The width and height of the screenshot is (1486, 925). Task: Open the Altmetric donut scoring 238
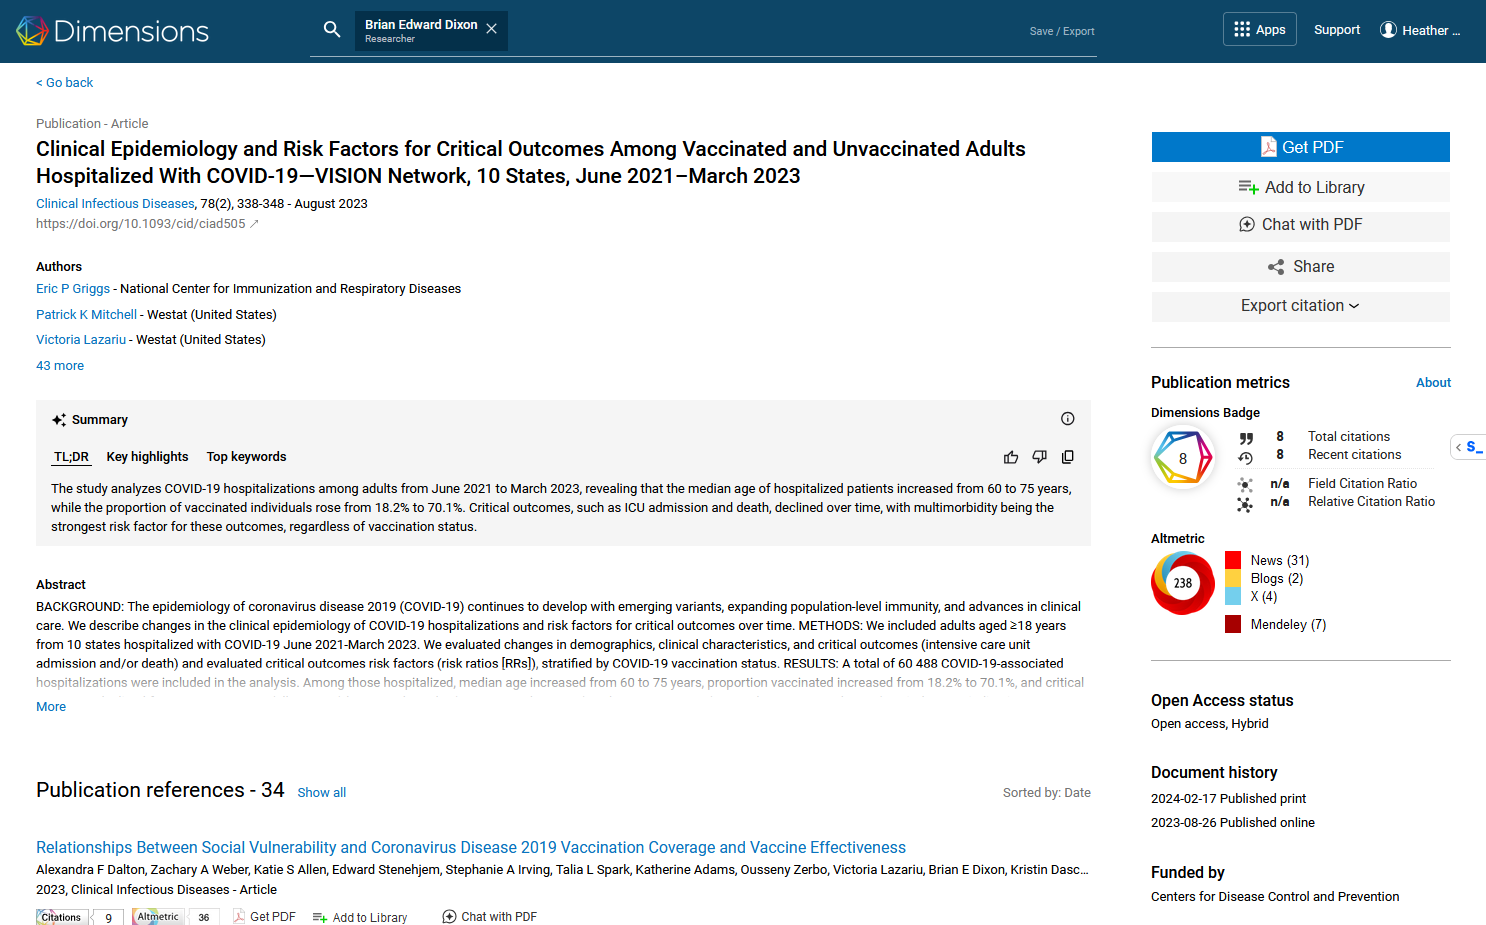click(1183, 583)
